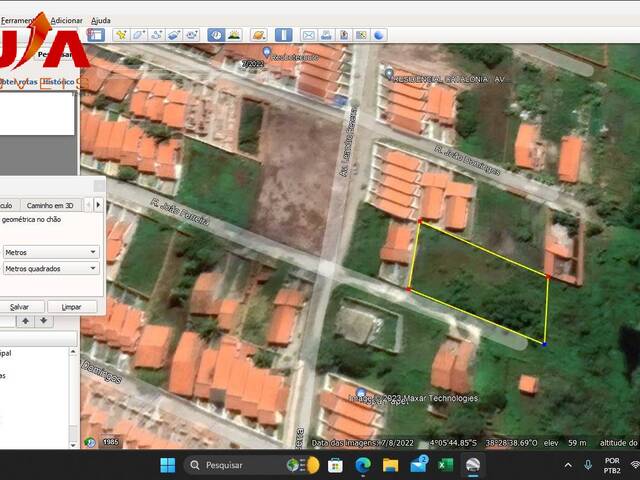
Task: Start recording a tour
Action: (x=191, y=35)
